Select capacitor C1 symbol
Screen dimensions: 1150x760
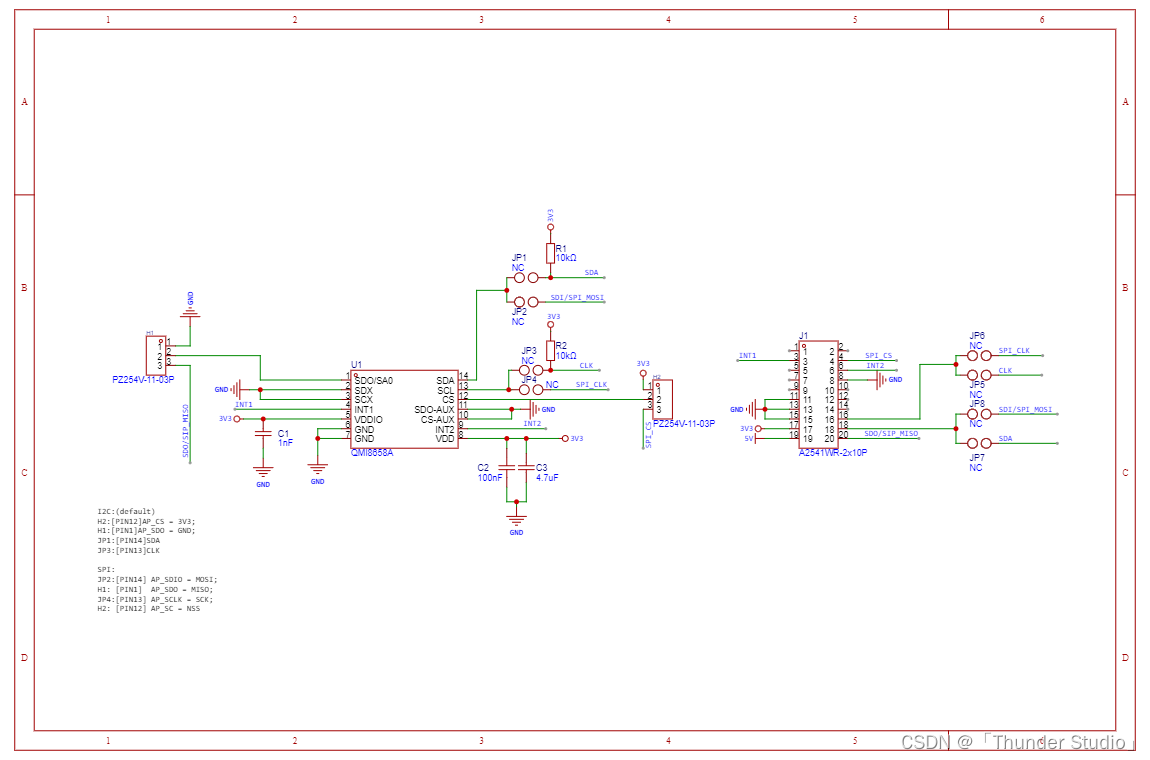pyautogui.click(x=263, y=434)
